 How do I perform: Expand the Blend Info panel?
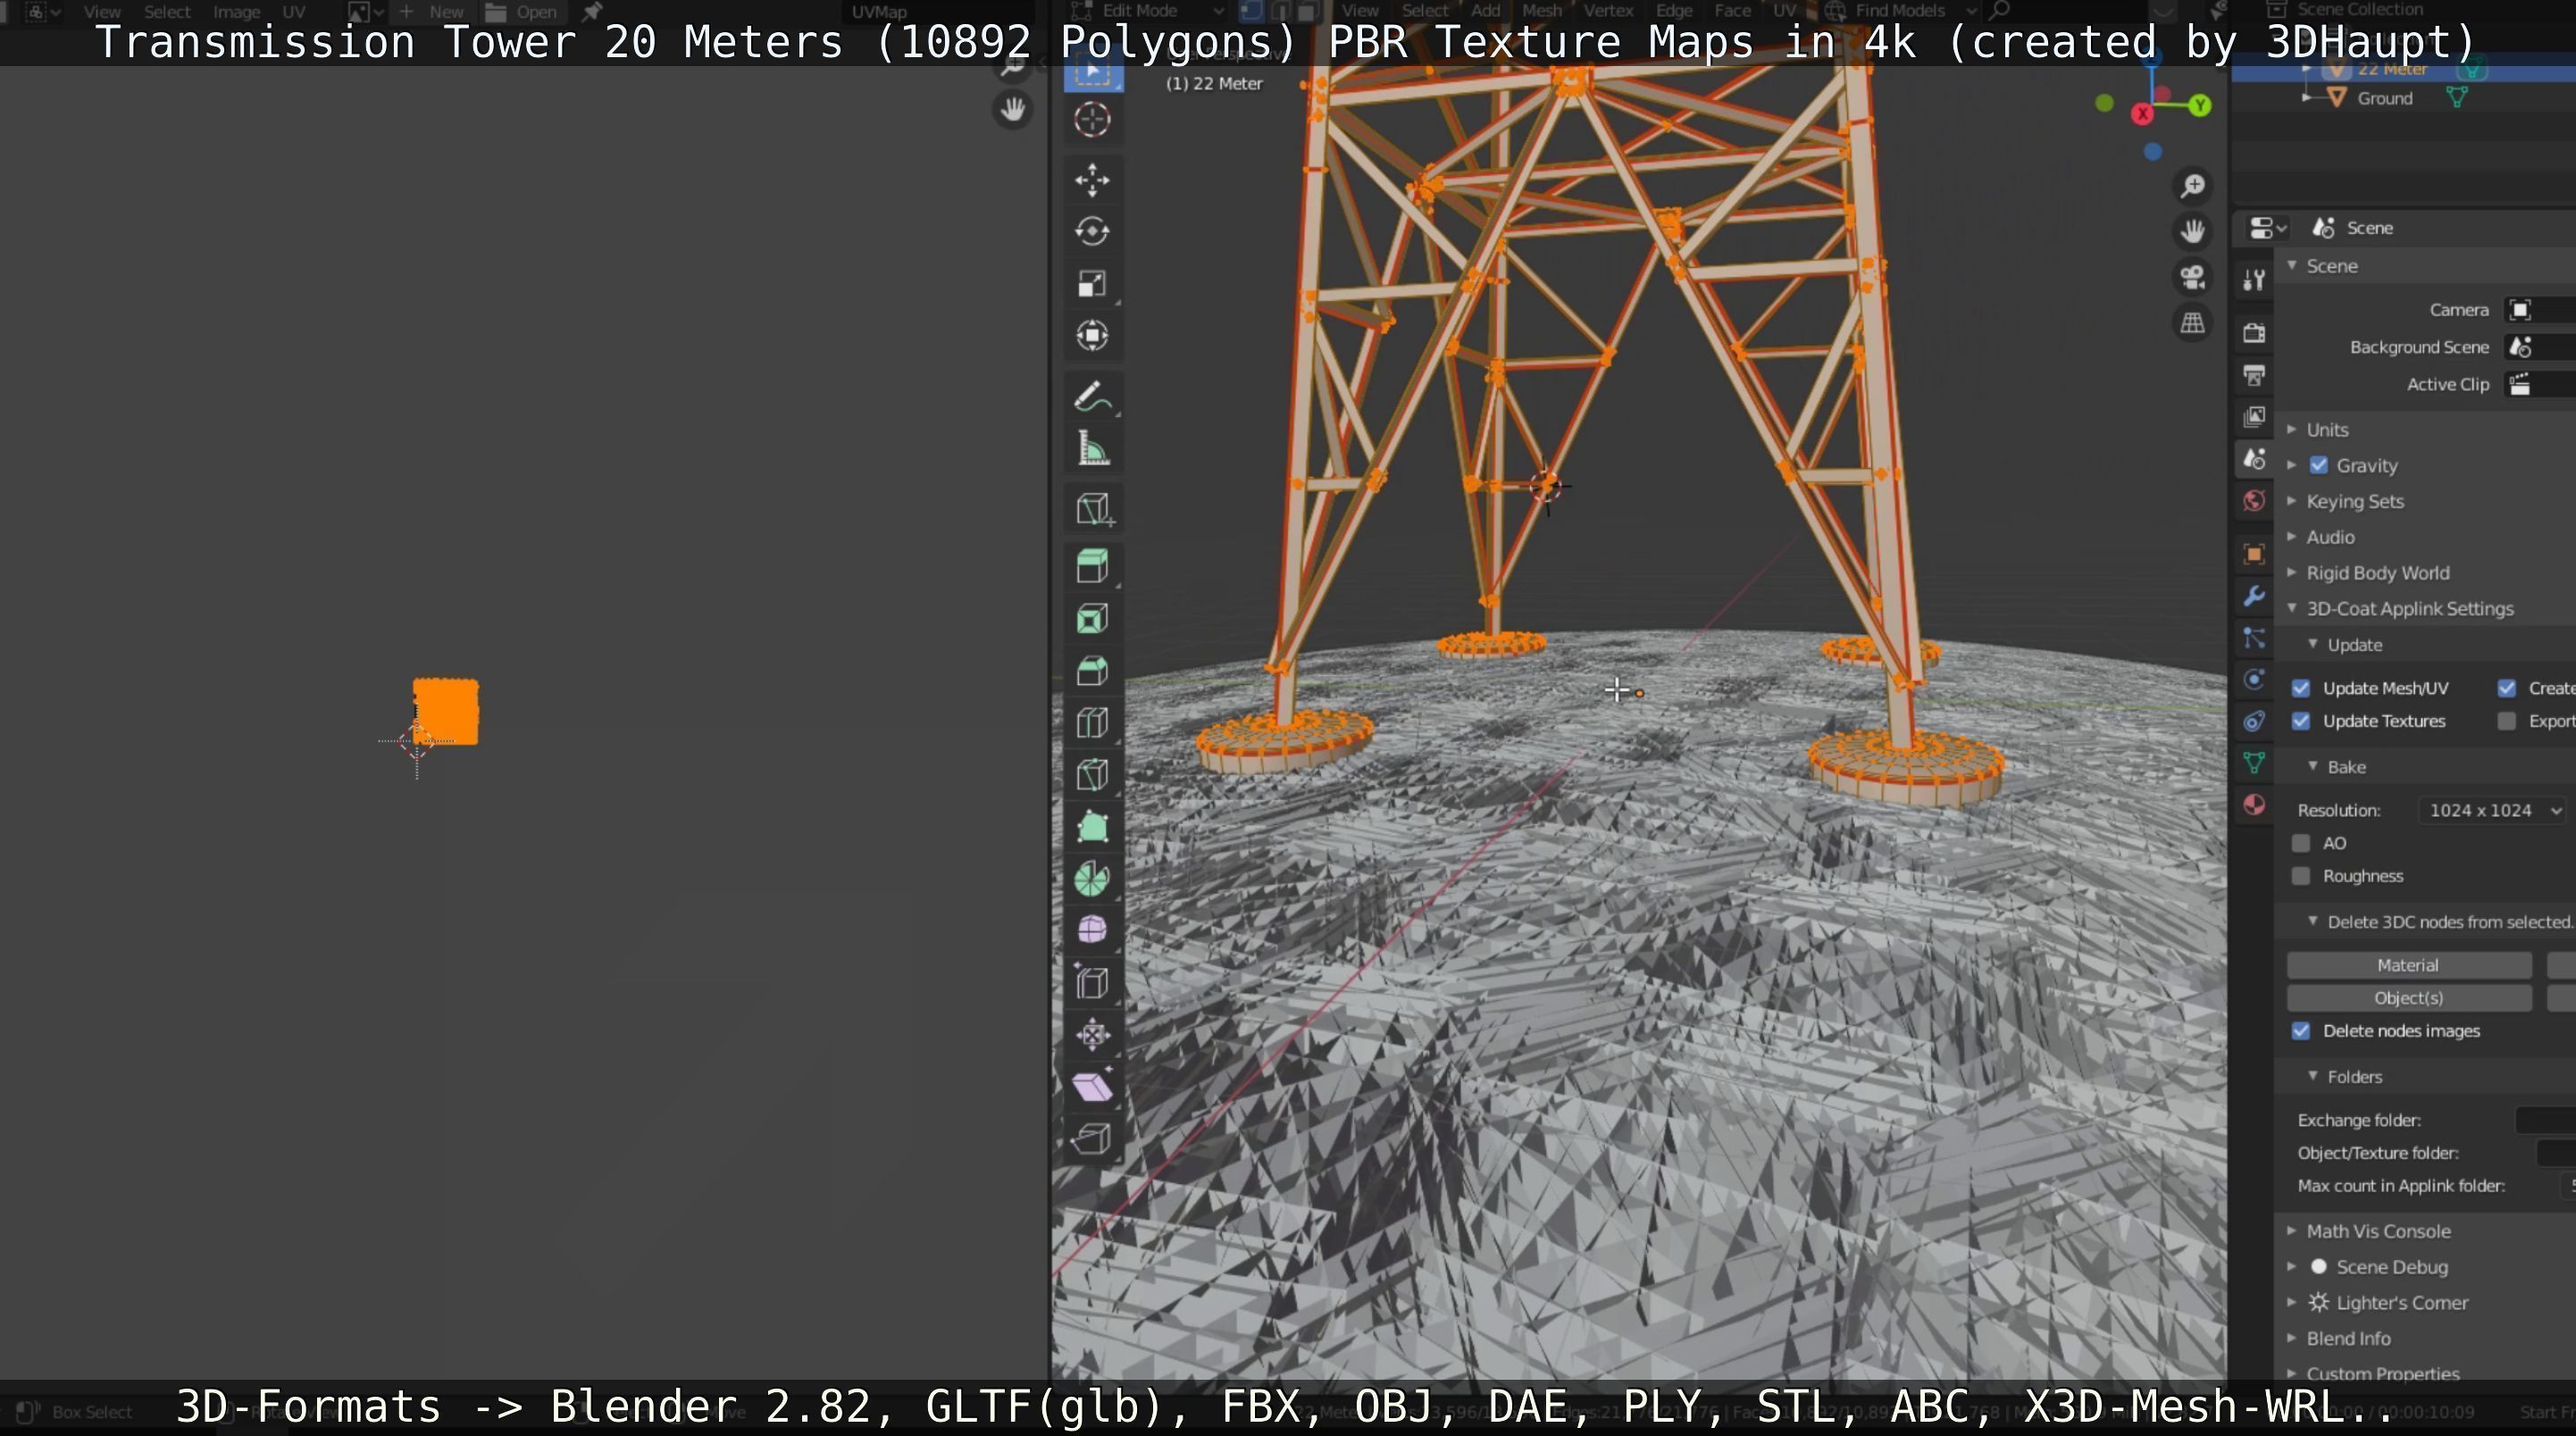(x=2291, y=1338)
